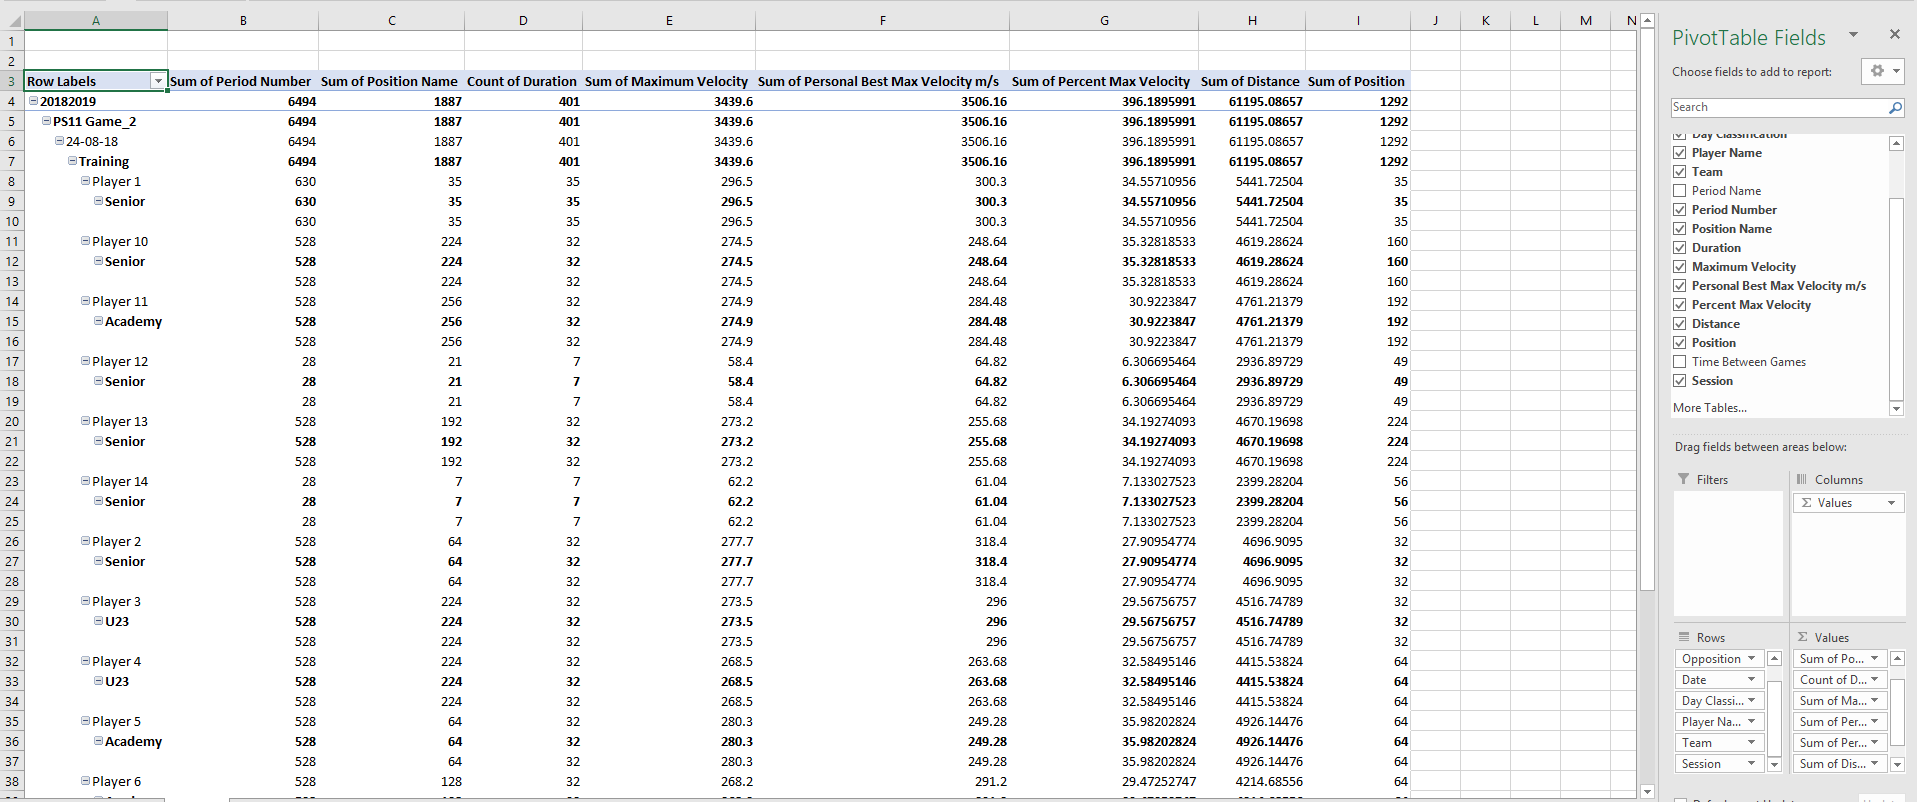The width and height of the screenshot is (1917, 802).
Task: Uncheck the Distance field checkbox
Action: click(x=1680, y=324)
